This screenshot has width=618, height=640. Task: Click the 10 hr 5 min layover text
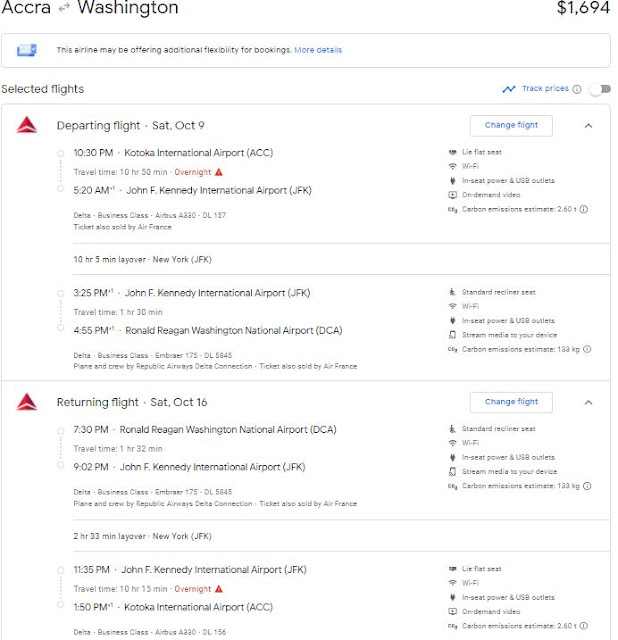(x=142, y=259)
